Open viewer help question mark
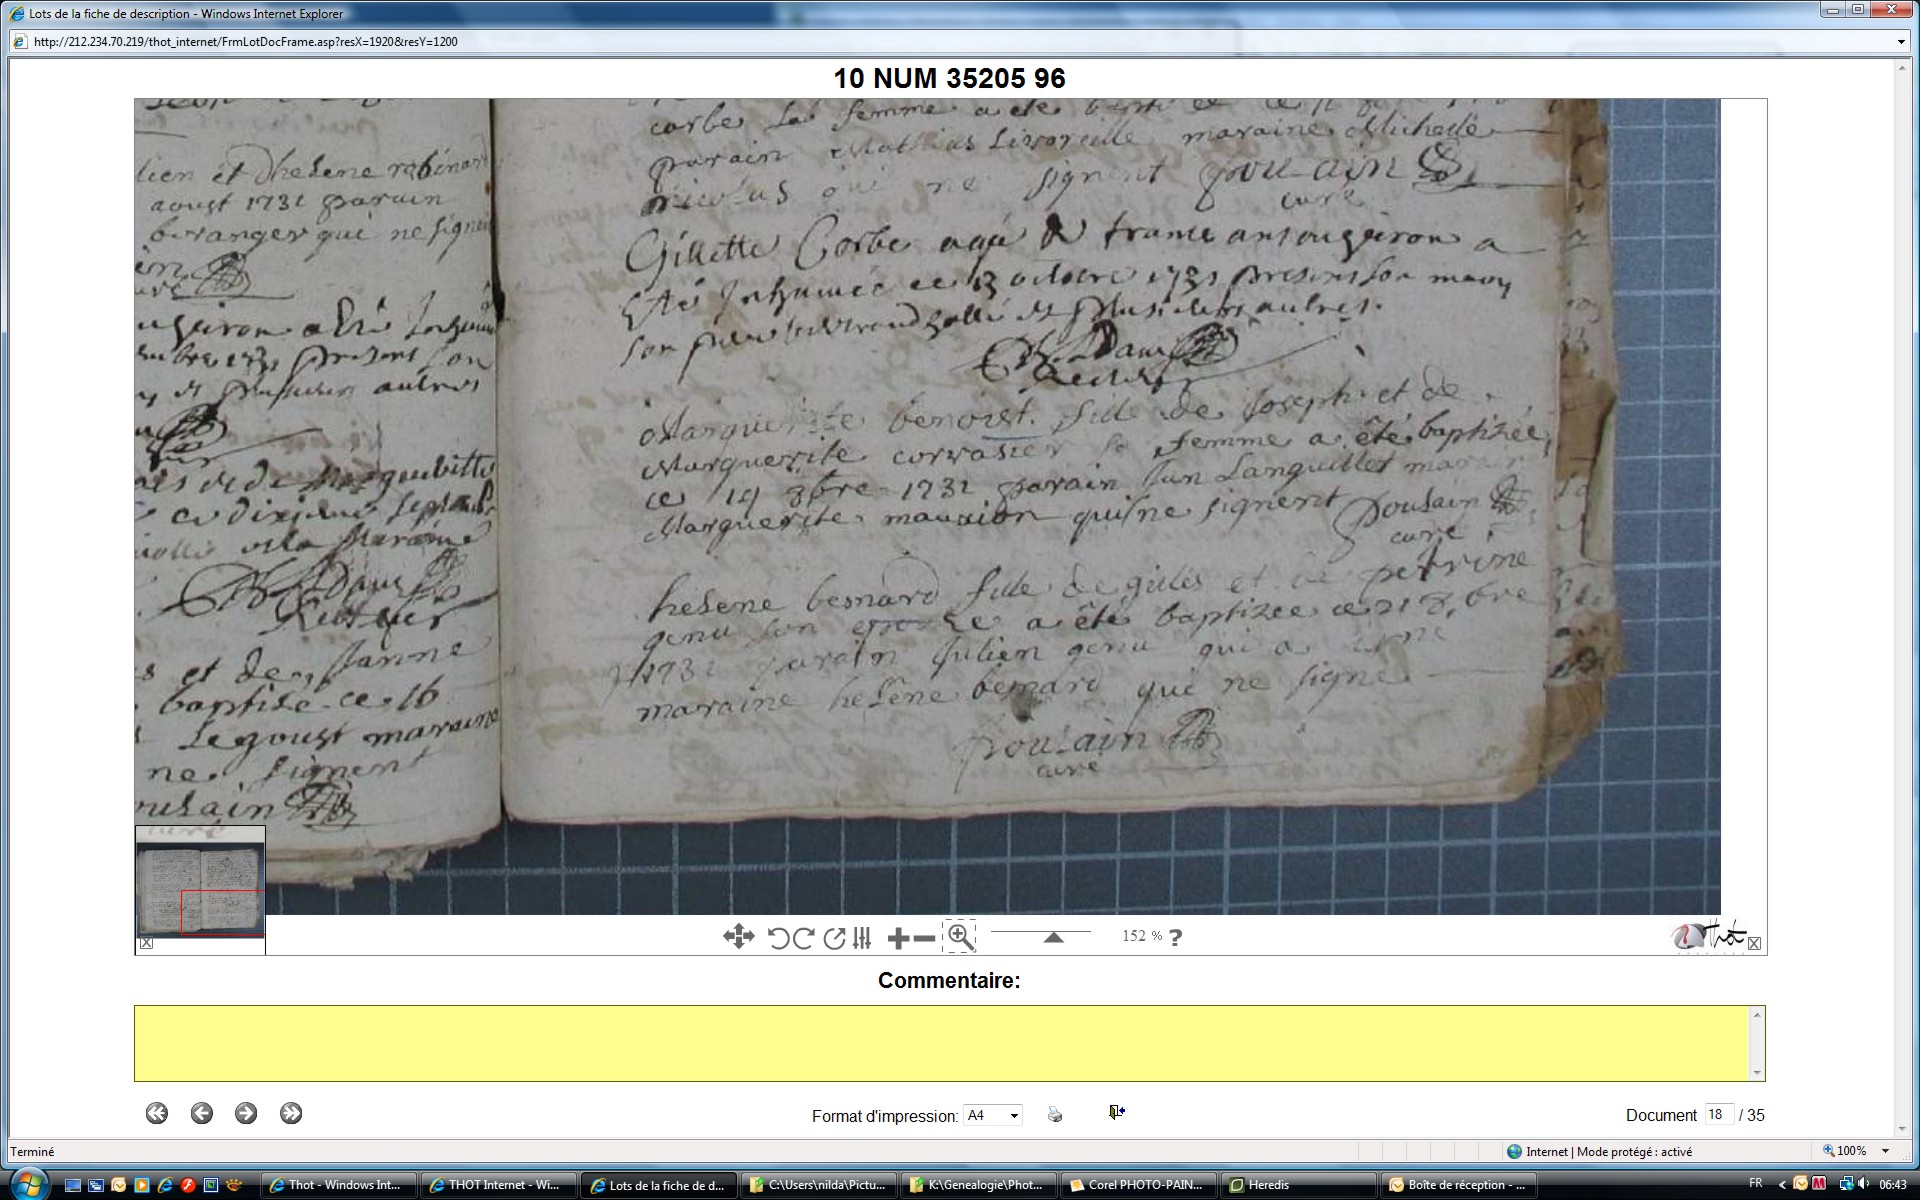1920x1200 pixels. [x=1176, y=937]
